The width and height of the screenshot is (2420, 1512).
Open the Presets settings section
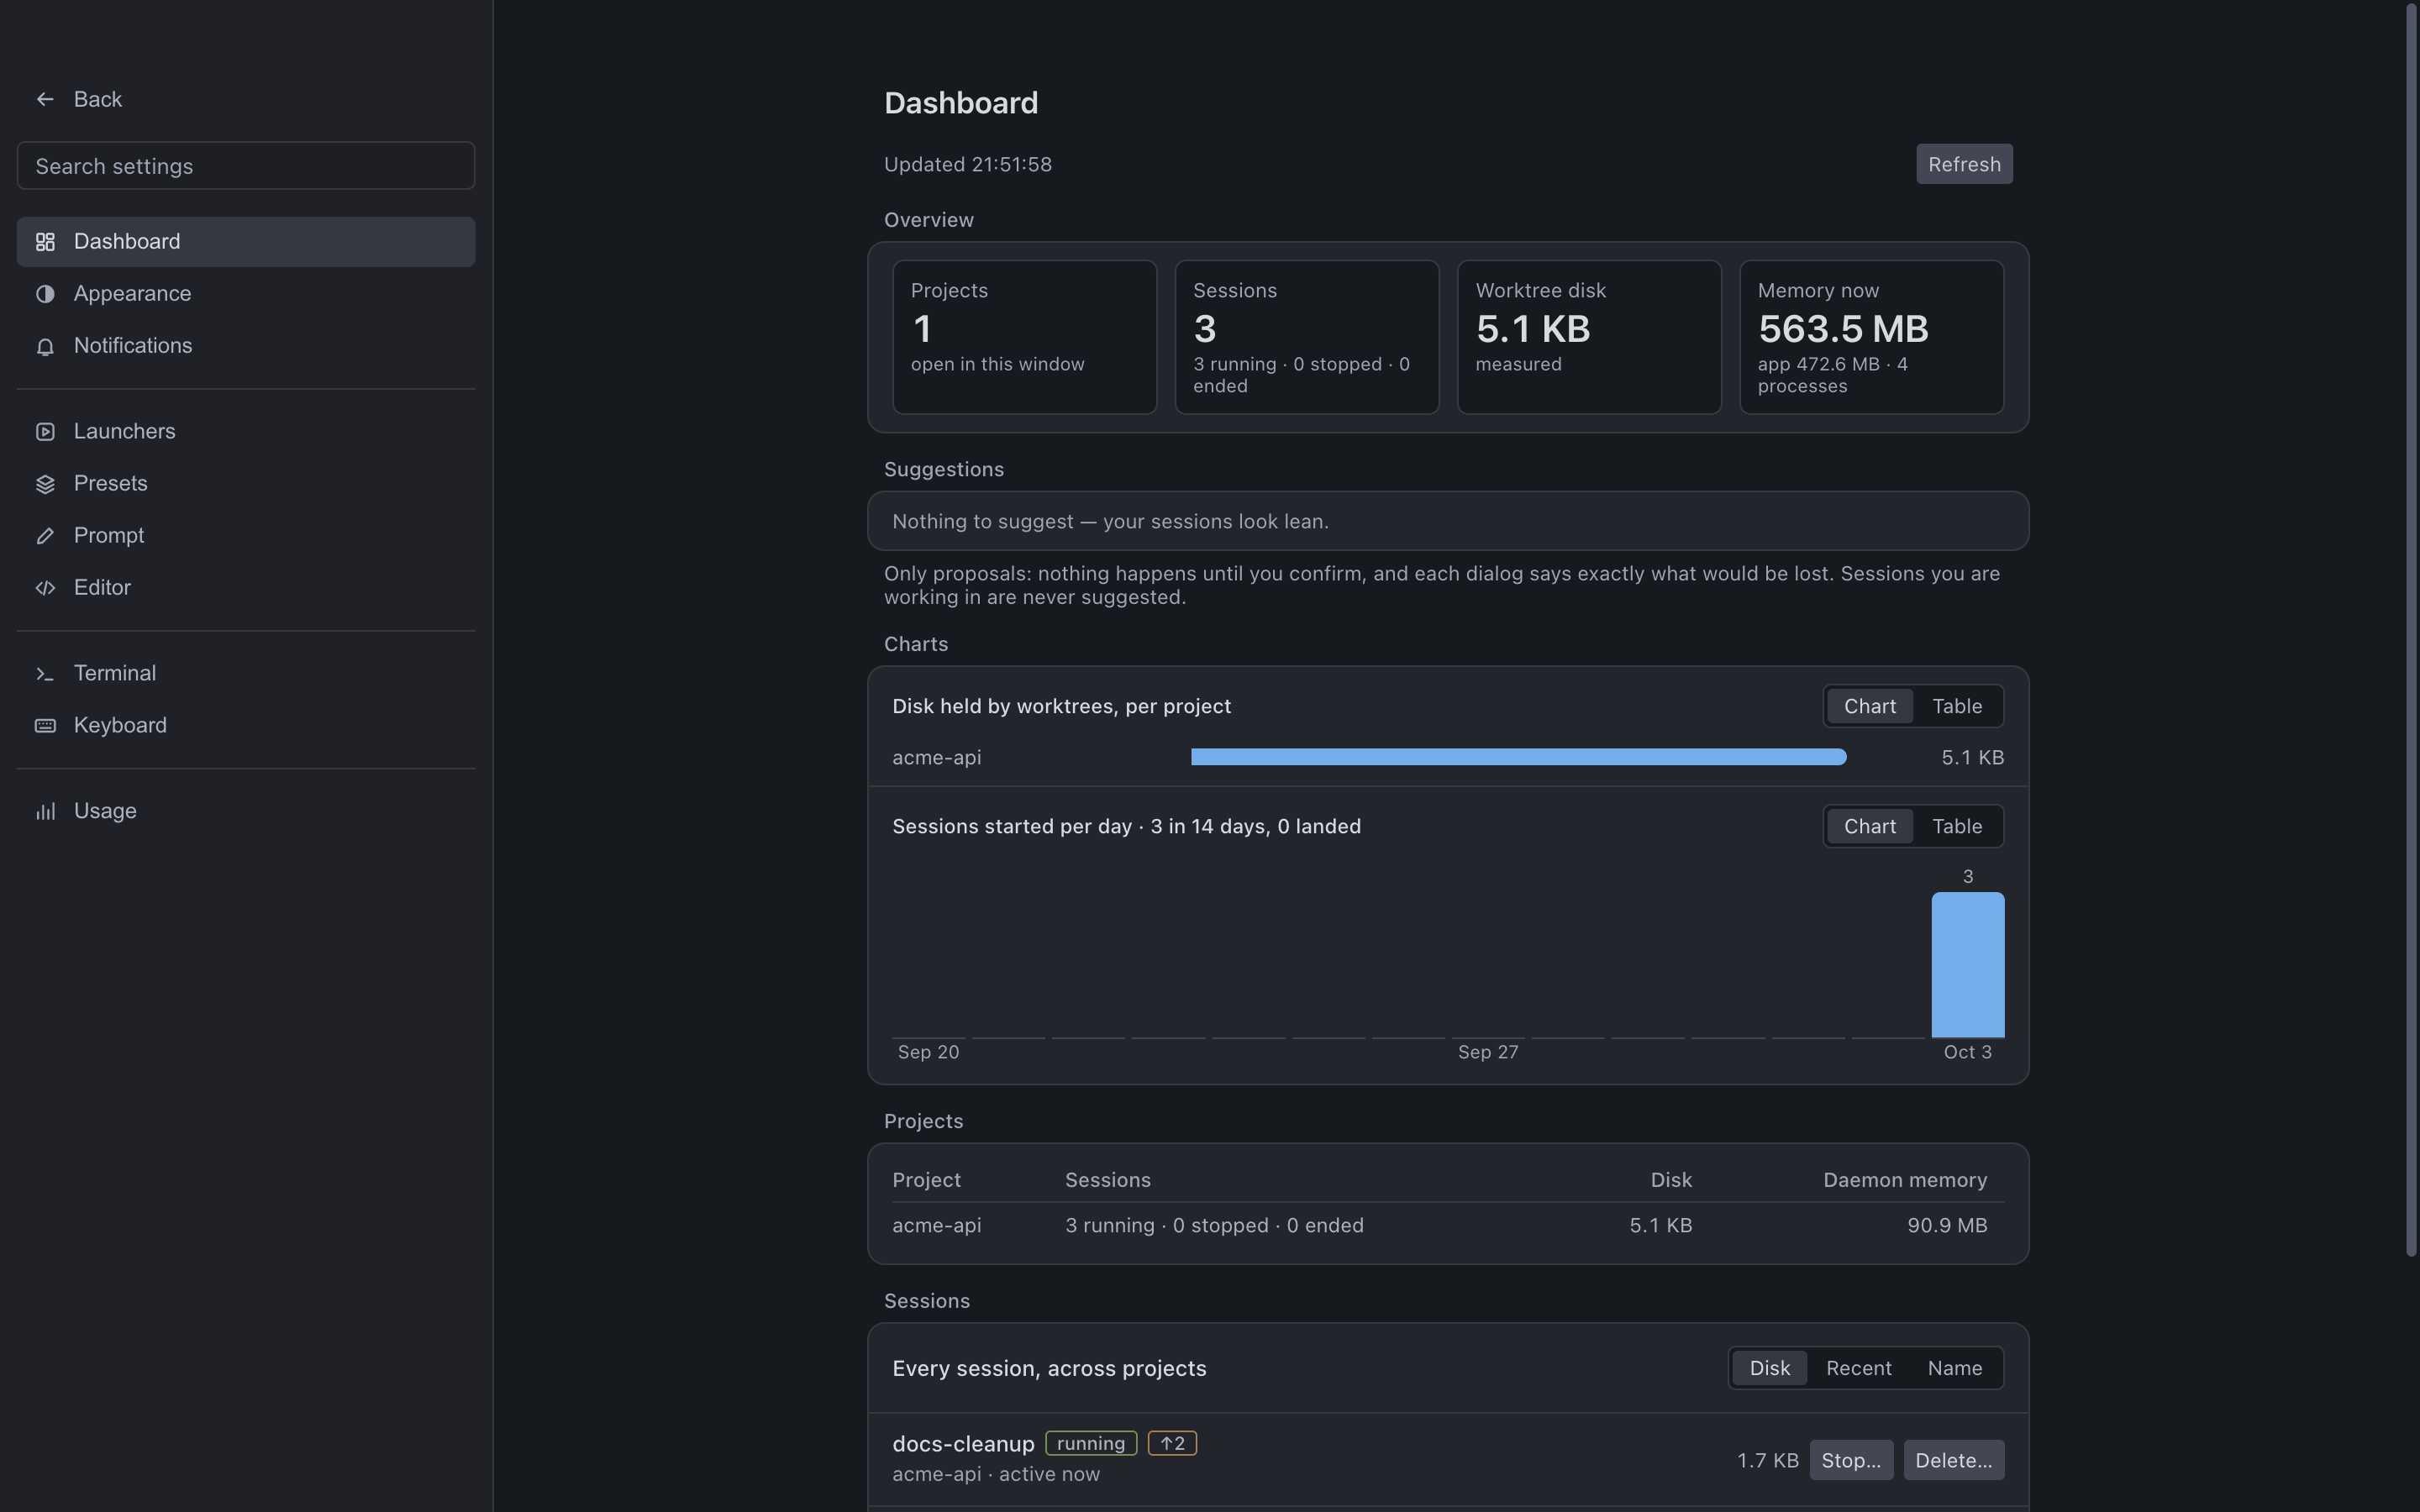tap(246, 484)
